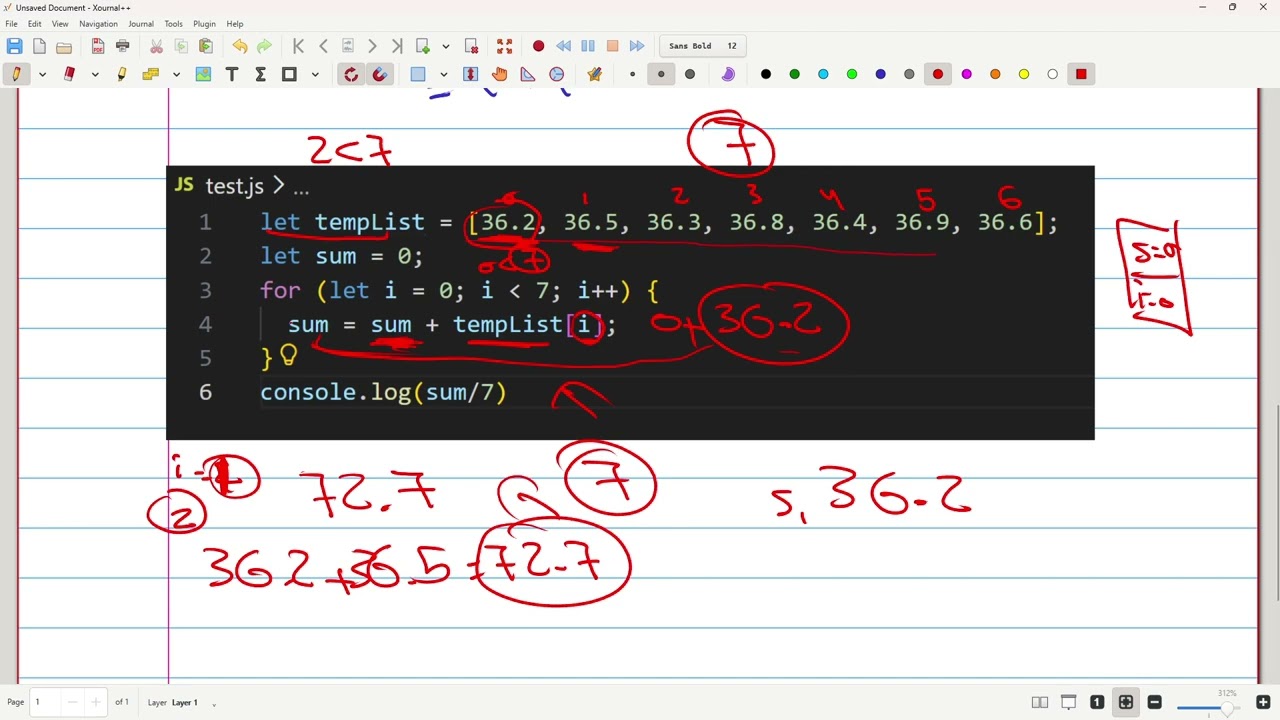Go to the first page
1280x720 pixels.
298,46
